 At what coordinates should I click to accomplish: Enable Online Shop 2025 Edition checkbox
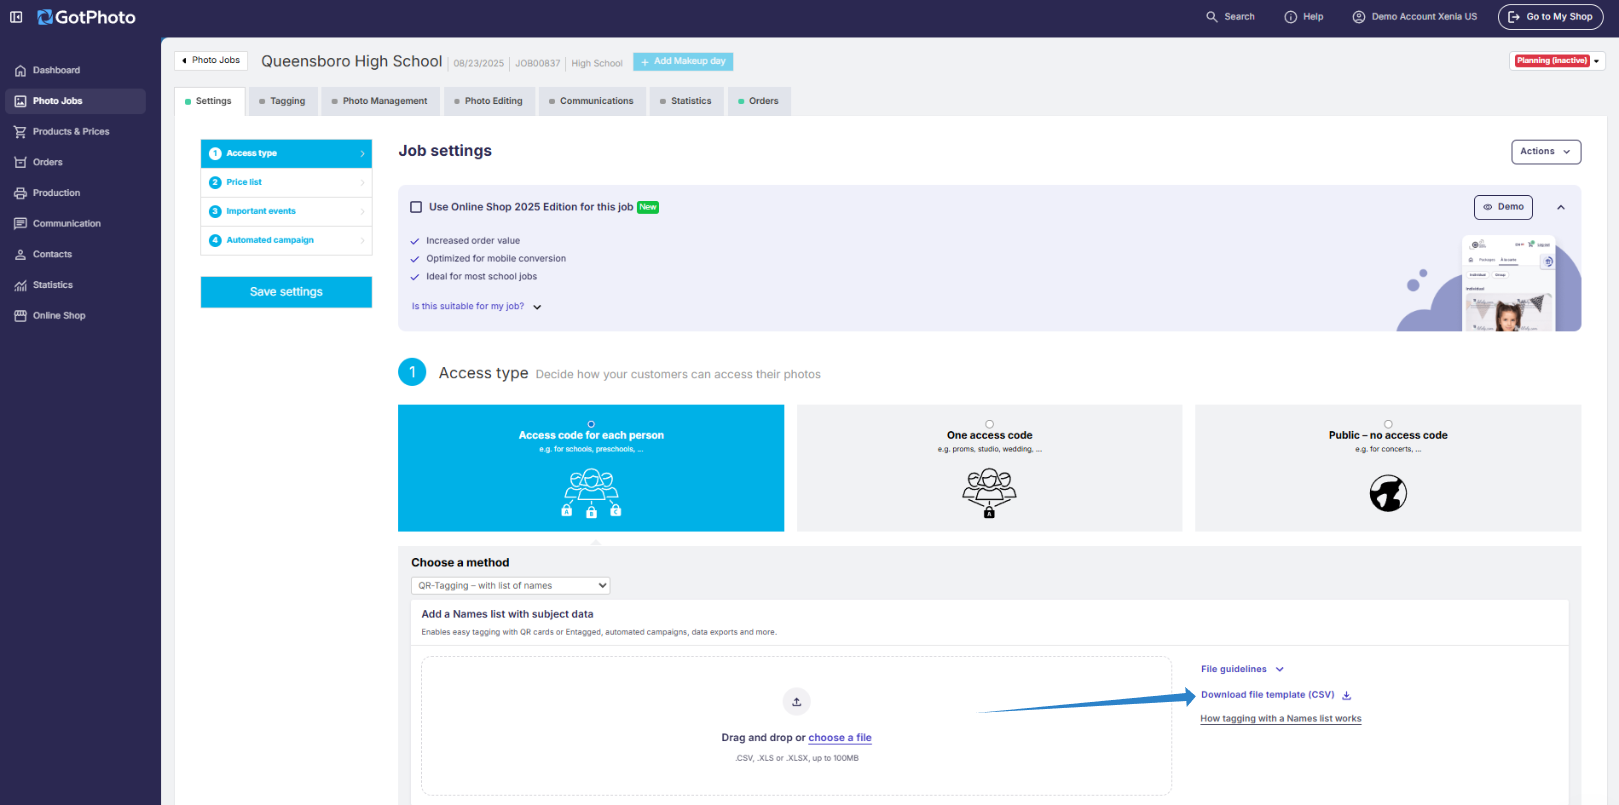click(416, 207)
